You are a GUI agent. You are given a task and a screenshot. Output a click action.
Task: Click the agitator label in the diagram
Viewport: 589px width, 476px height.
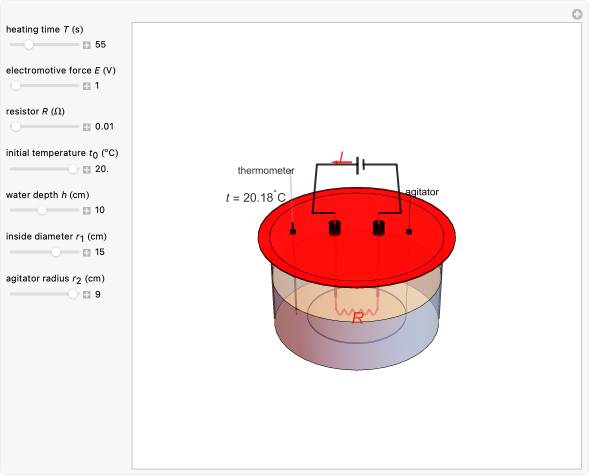(422, 192)
